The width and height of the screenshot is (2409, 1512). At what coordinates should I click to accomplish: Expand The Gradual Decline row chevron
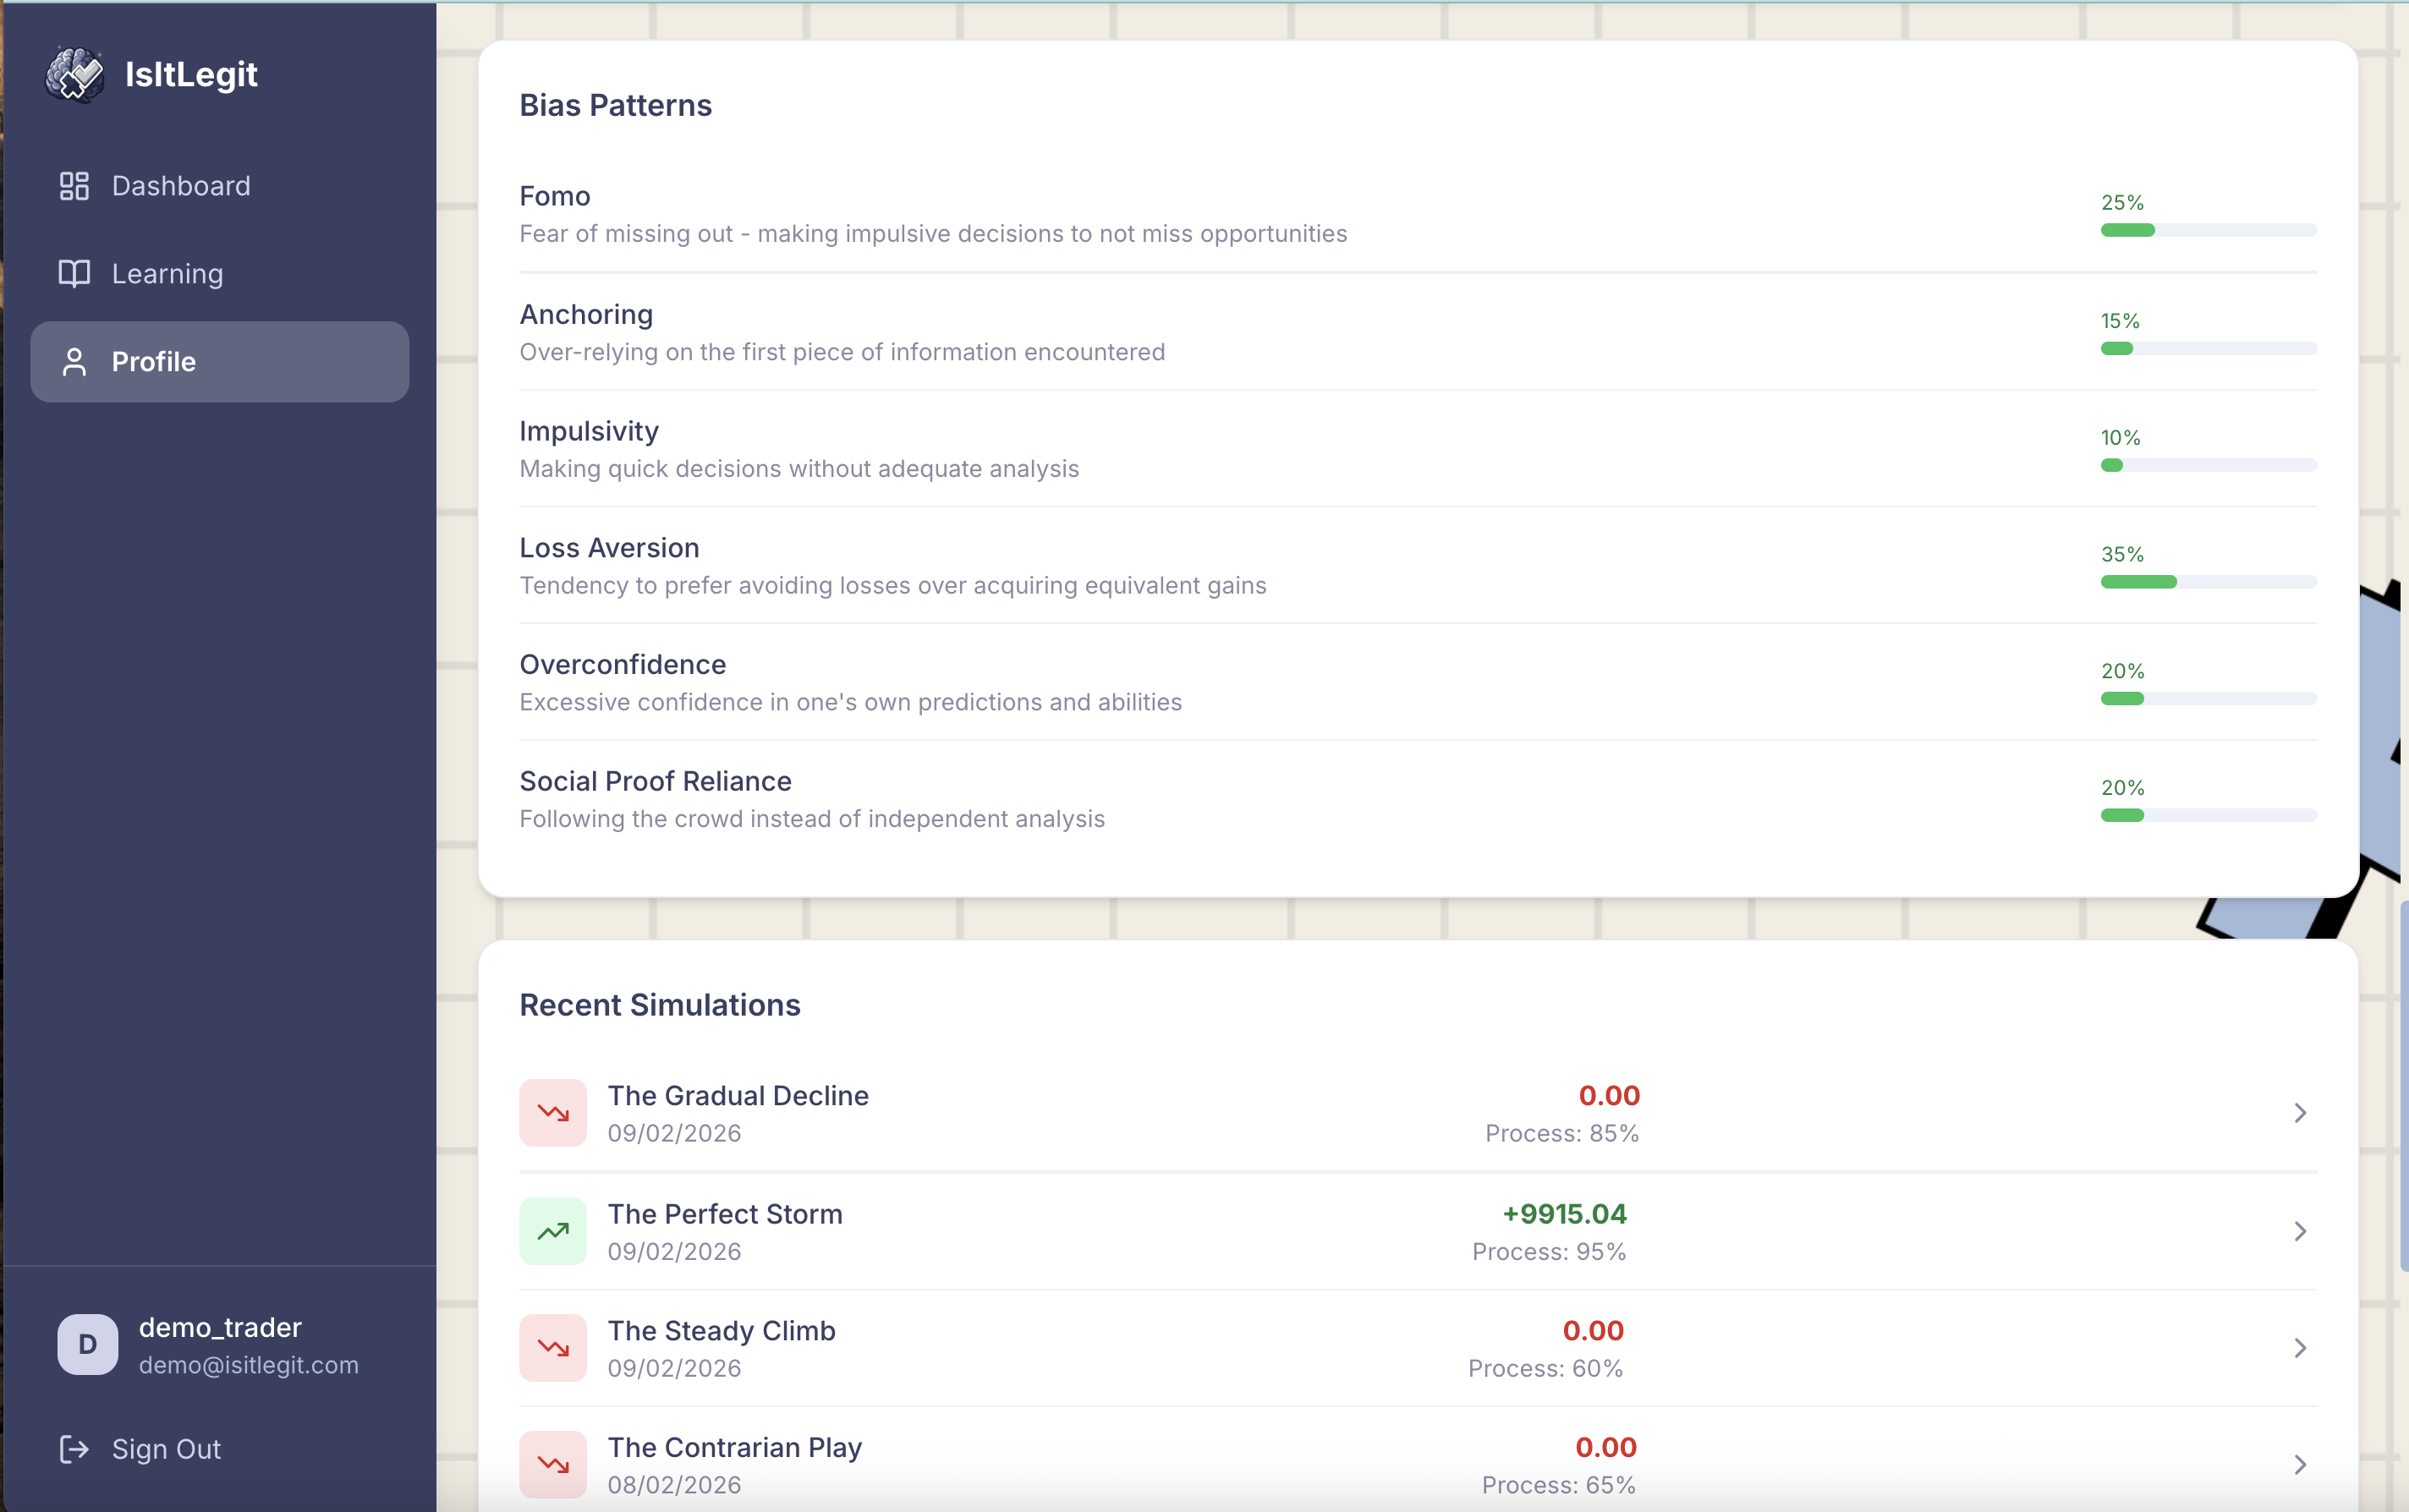coord(2299,1113)
